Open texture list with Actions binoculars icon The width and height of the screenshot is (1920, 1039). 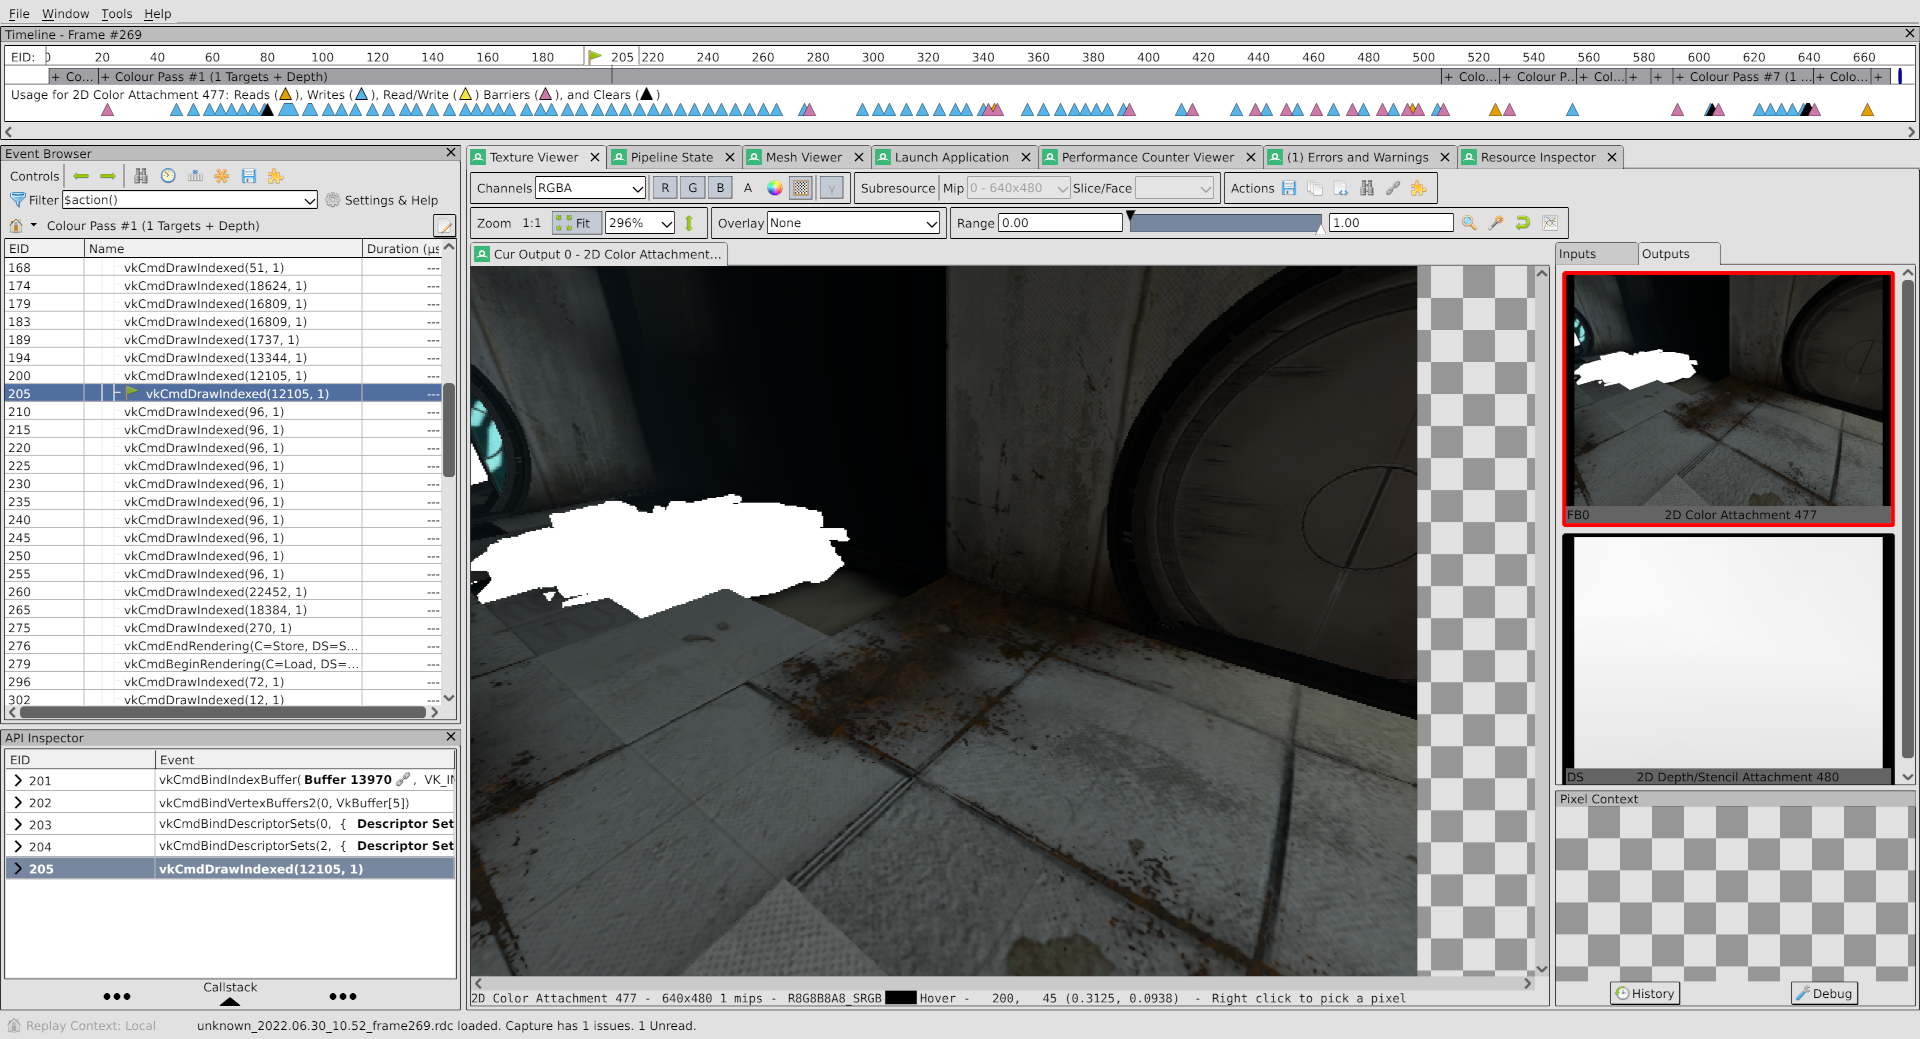pos(1367,188)
